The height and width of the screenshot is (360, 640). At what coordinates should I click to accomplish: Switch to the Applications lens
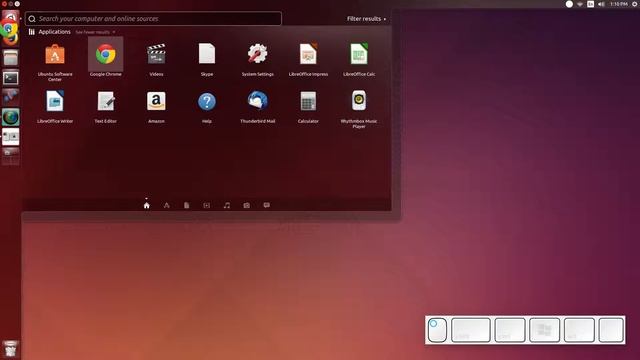click(167, 205)
